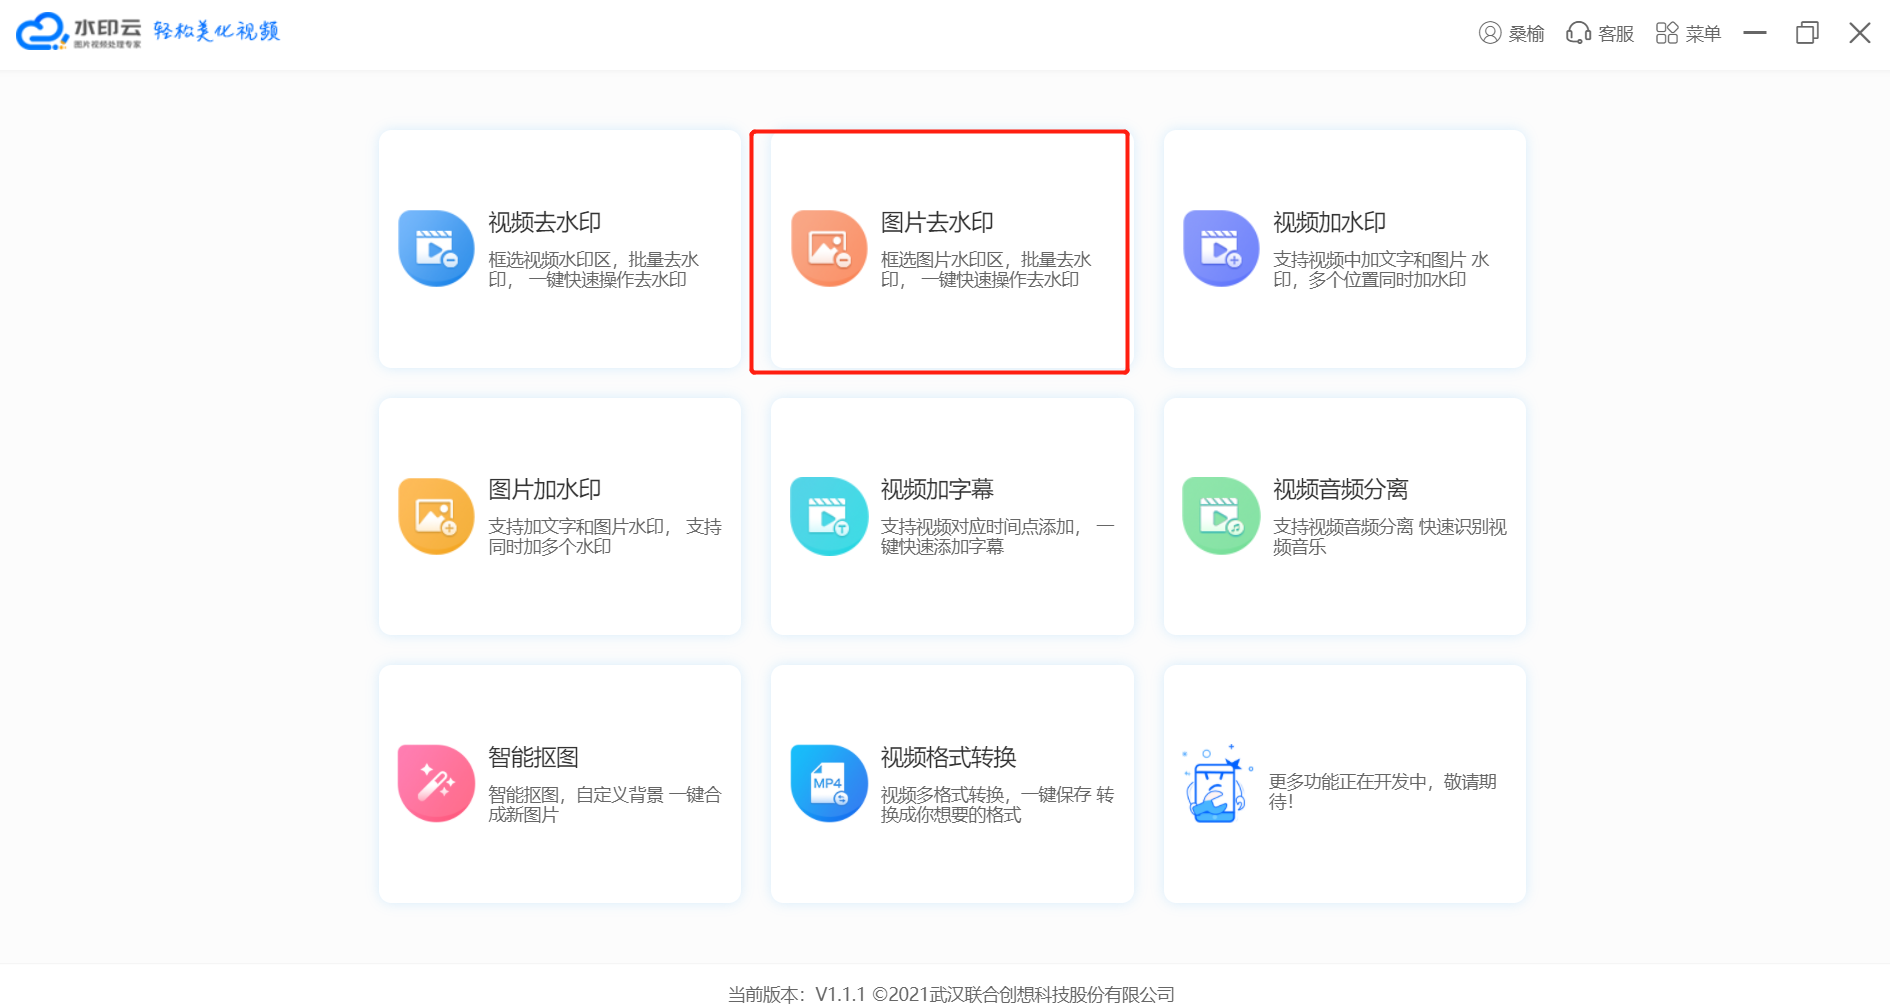This screenshot has height=1007, width=1890.
Task: Click the 更多功能正在开发中 illustration
Action: click(1216, 785)
